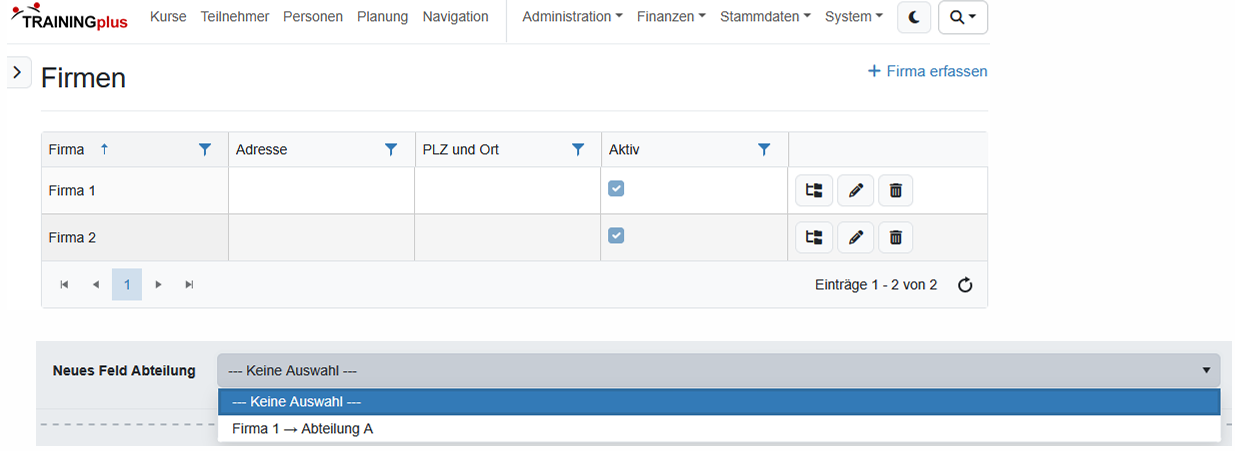Screen dimensions: 1235x451
Task: Click the filter icon in the Adresse column
Action: point(391,149)
